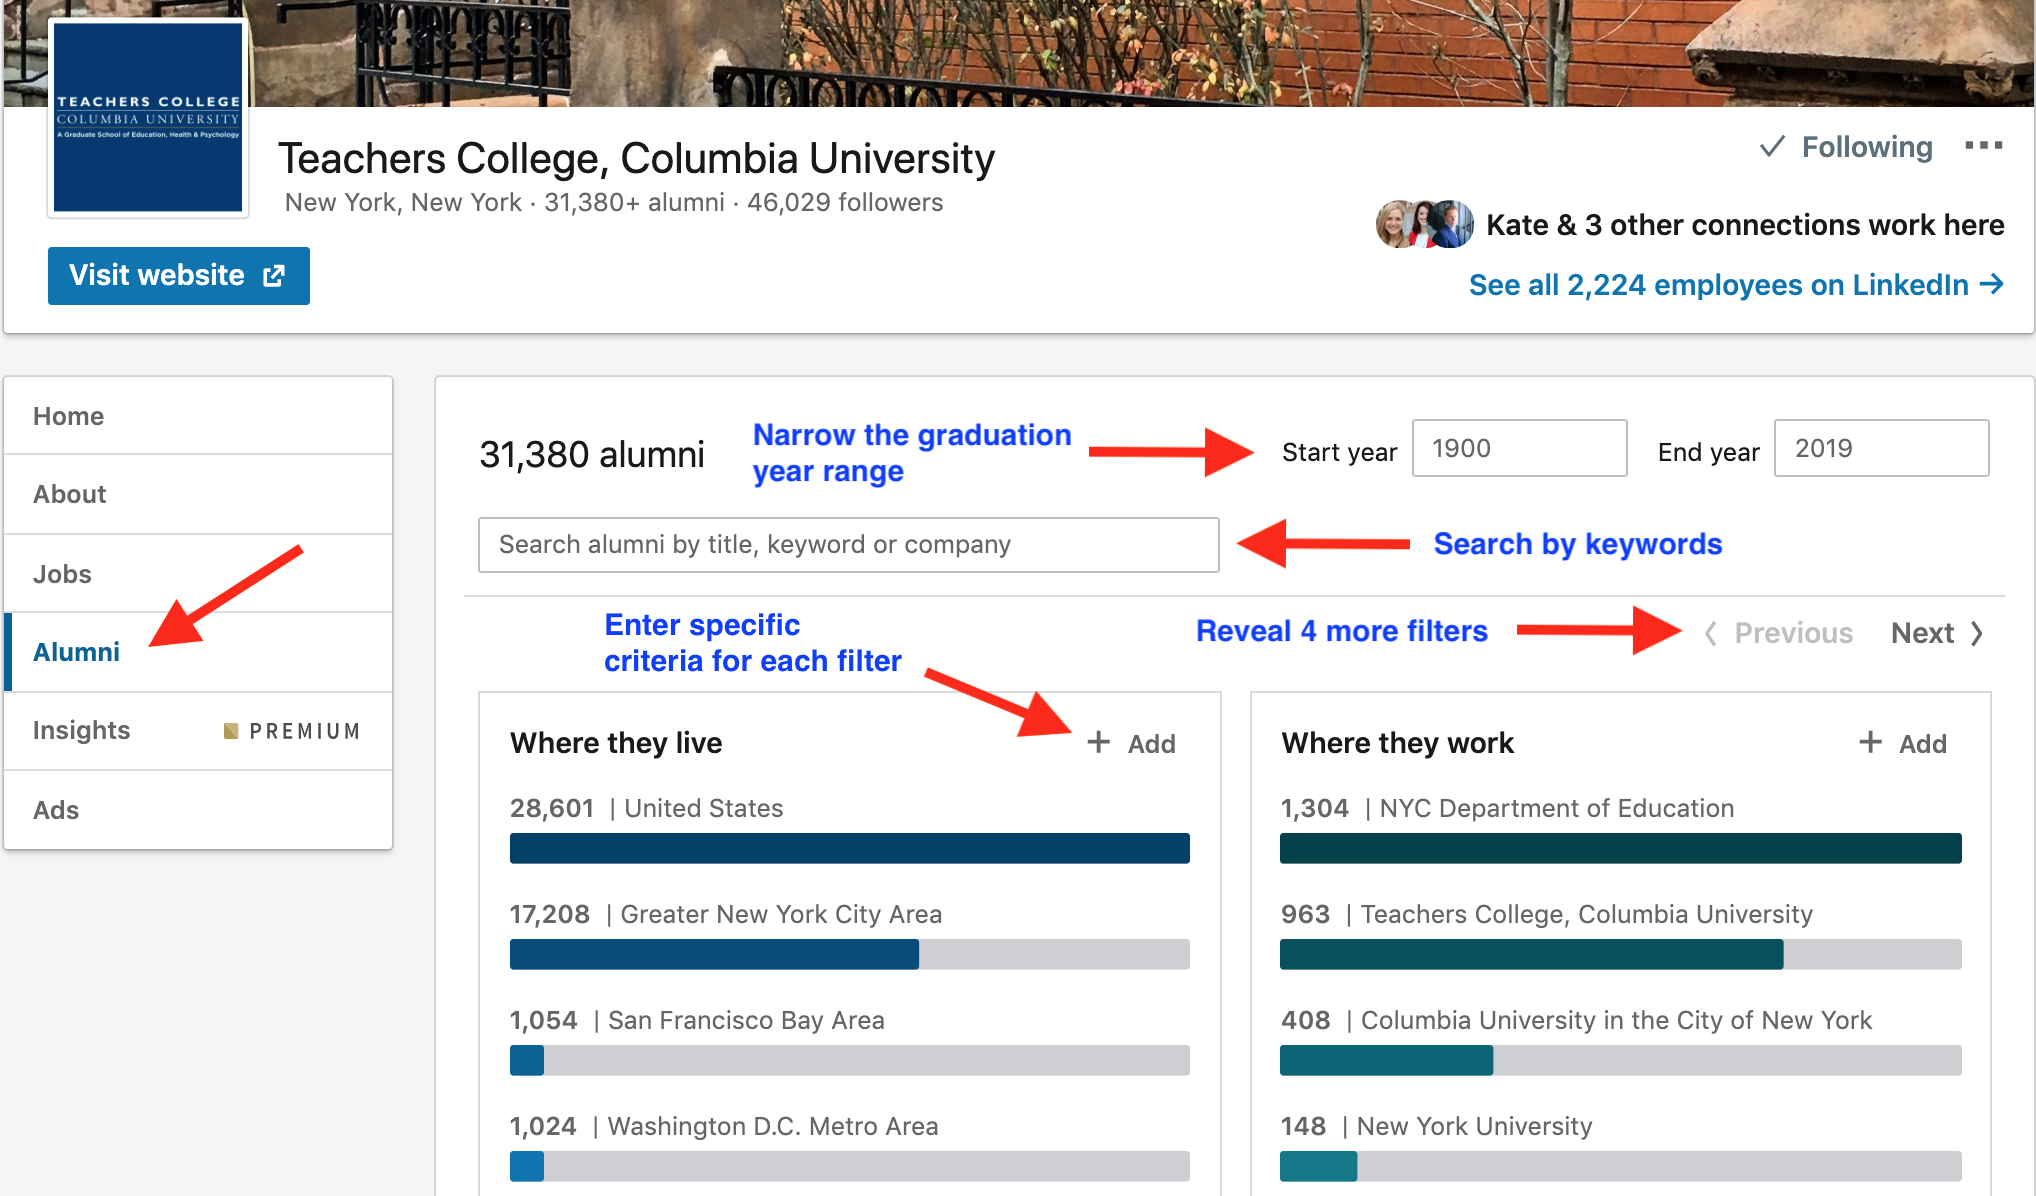The height and width of the screenshot is (1196, 2036).
Task: Click the End year 2019 field
Action: 1880,448
